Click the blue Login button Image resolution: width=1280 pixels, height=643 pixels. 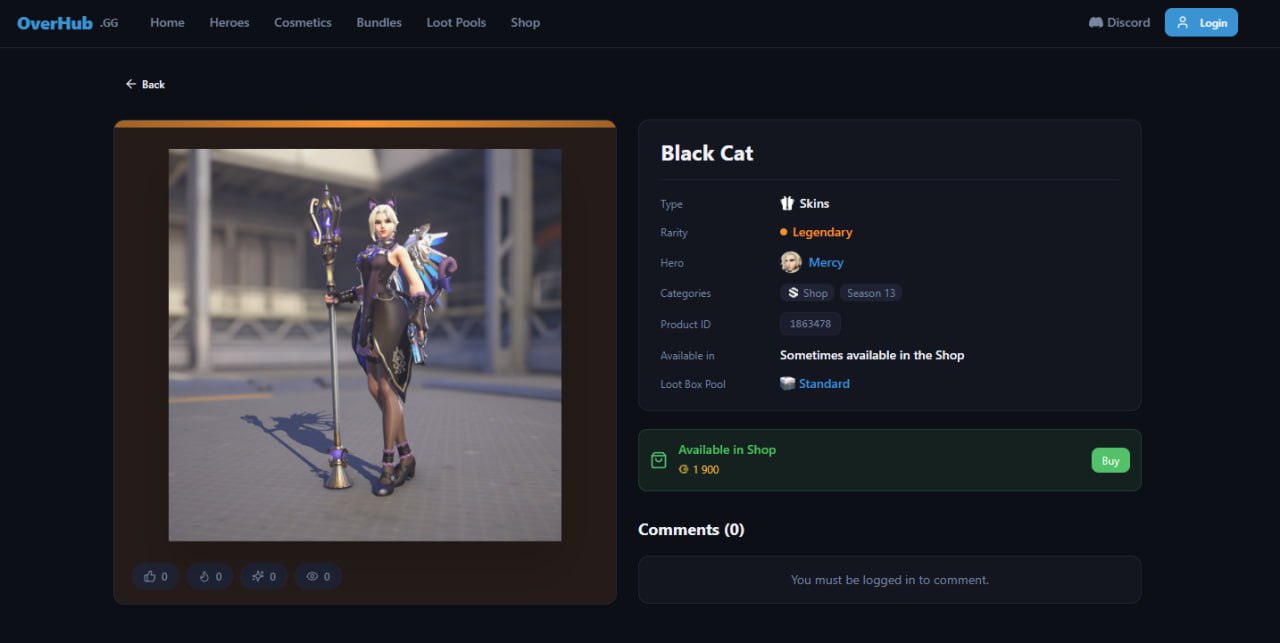(1201, 22)
